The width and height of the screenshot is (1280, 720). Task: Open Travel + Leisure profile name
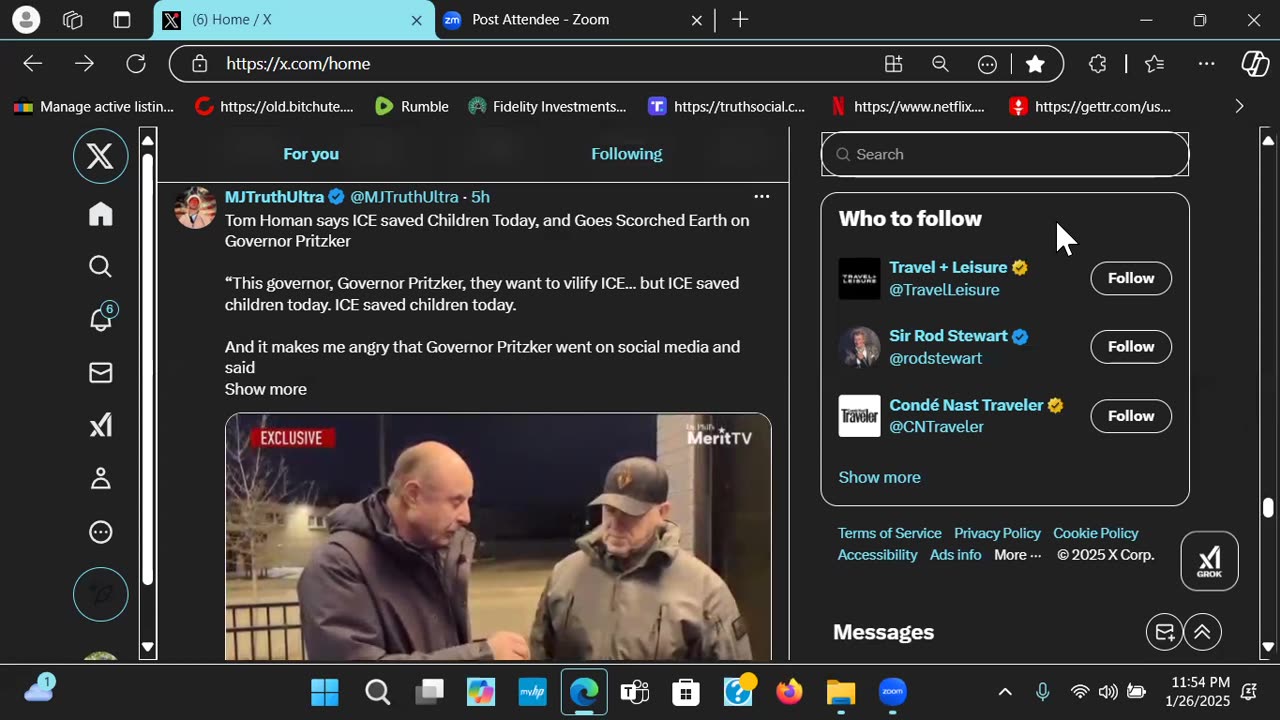[x=948, y=267]
